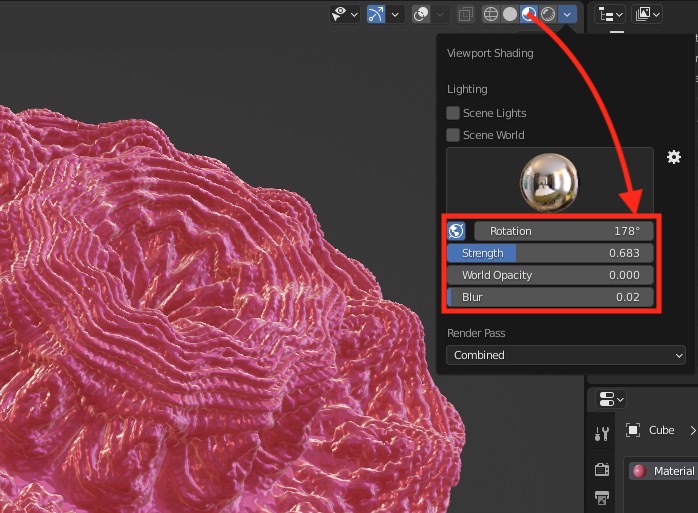
Task: Adjust the Strength slider
Action: (550, 253)
